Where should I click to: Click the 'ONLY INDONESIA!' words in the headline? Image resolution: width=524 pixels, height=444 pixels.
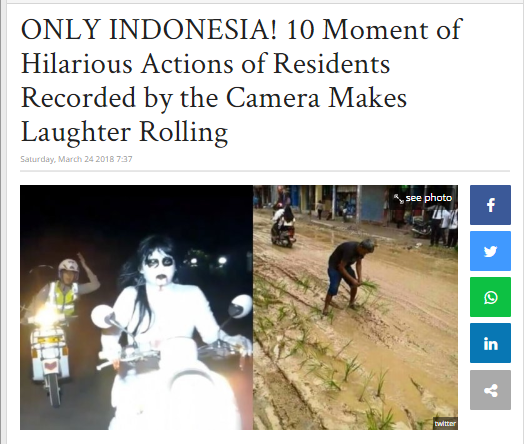click(149, 30)
